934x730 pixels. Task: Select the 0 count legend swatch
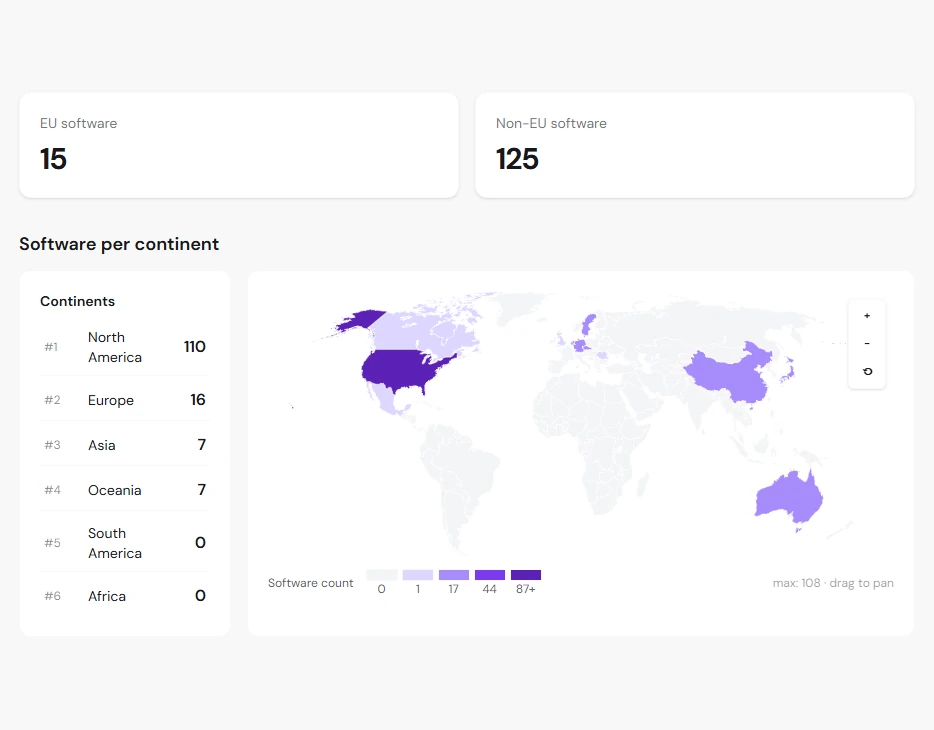381,575
